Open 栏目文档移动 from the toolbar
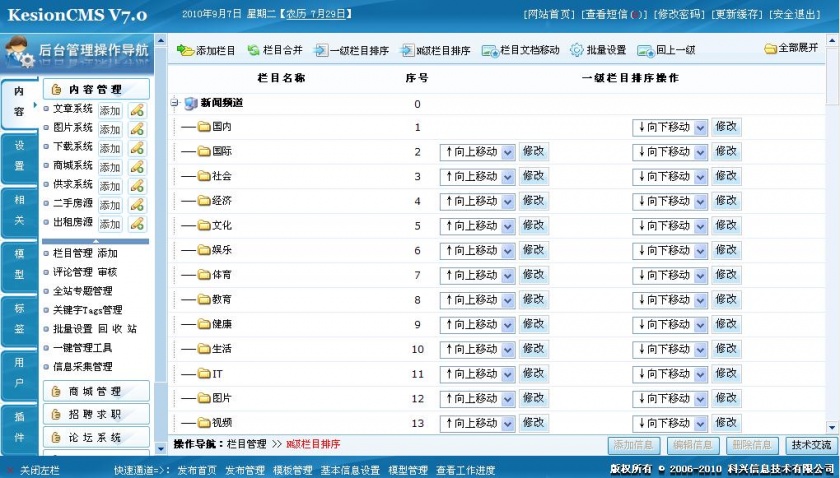The height and width of the screenshot is (478, 840). click(x=520, y=50)
